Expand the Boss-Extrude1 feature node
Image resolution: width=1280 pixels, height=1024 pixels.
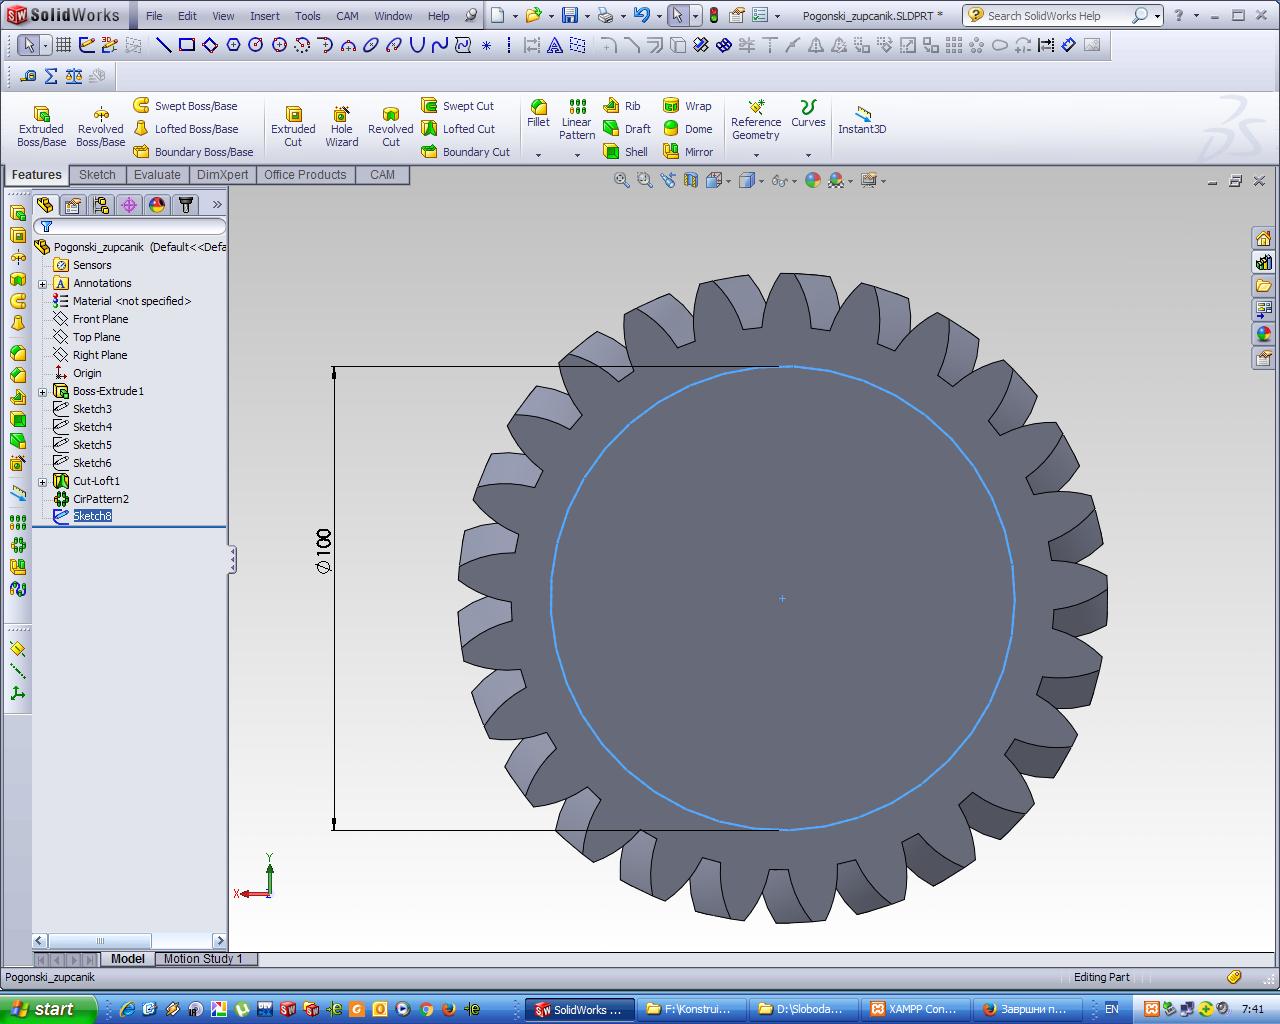(43, 392)
